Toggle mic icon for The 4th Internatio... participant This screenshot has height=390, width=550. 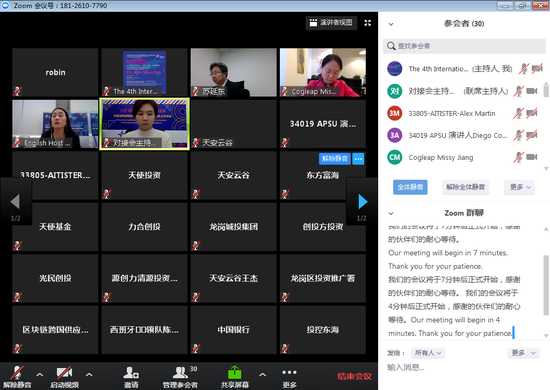(x=524, y=68)
